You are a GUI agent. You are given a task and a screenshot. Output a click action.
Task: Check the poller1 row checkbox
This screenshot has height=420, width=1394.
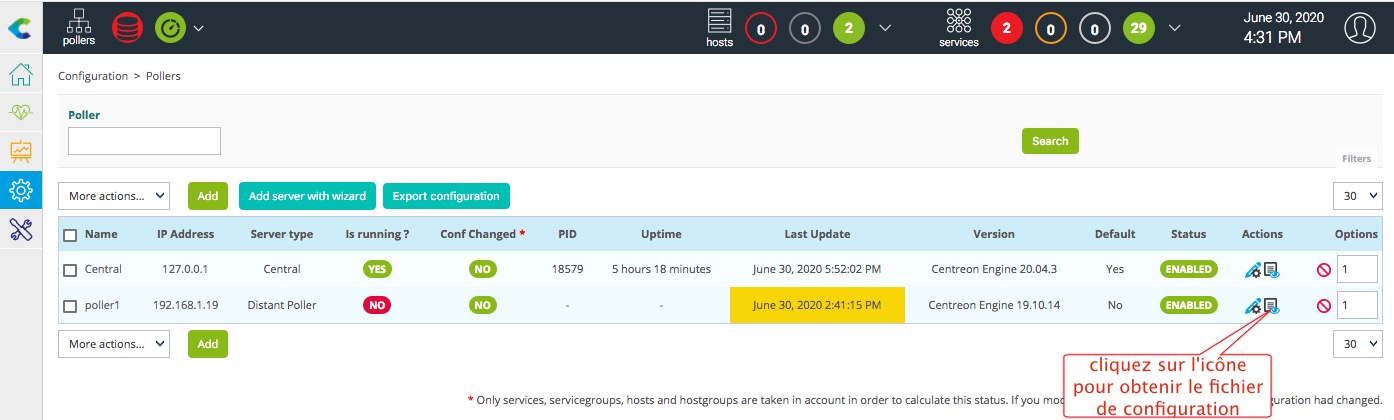pos(70,306)
